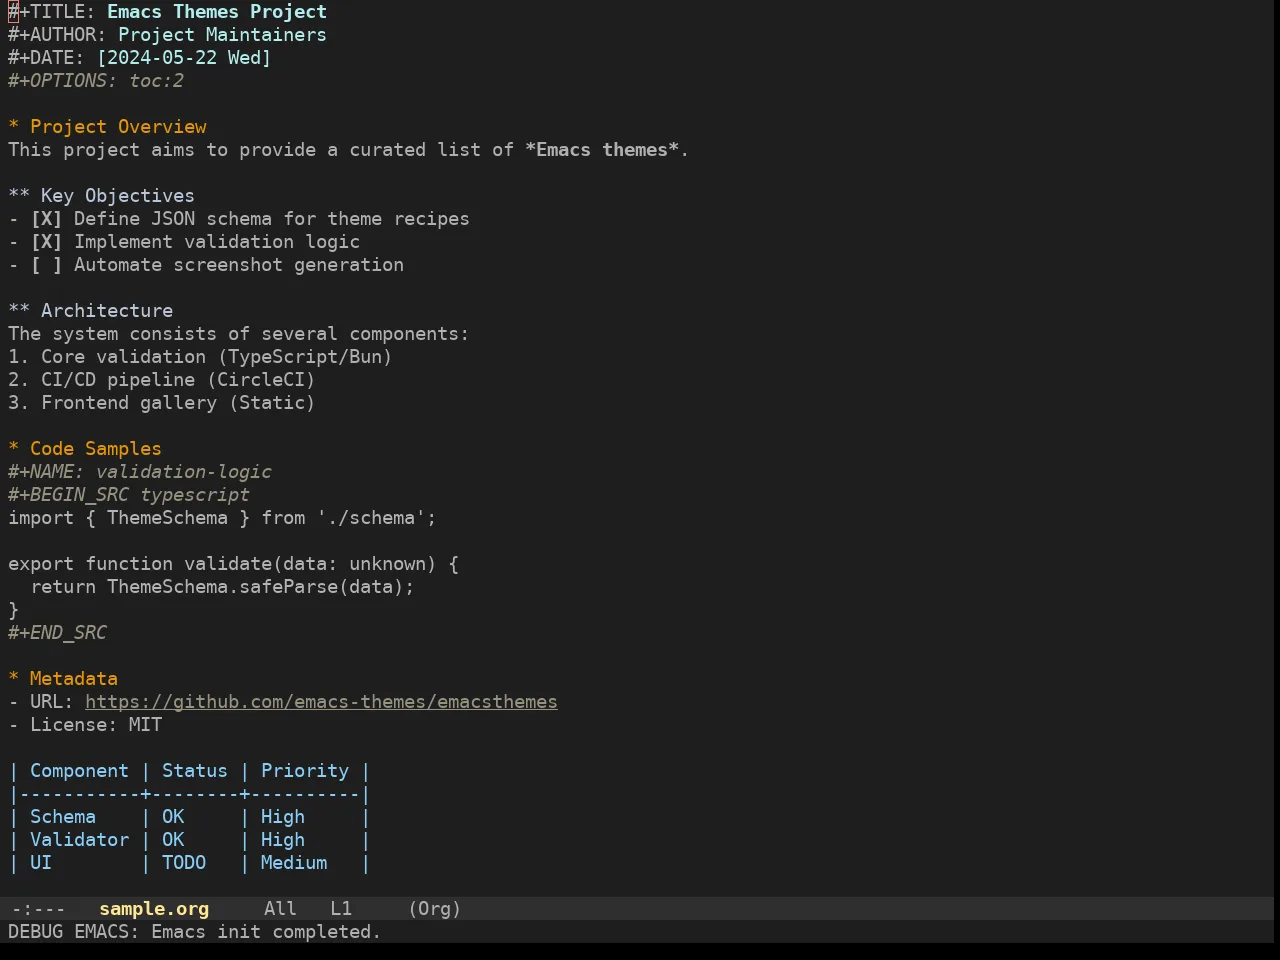1280x960 pixels.
Task: Collapse the 'Project Overview' heading
Action: (x=107, y=127)
